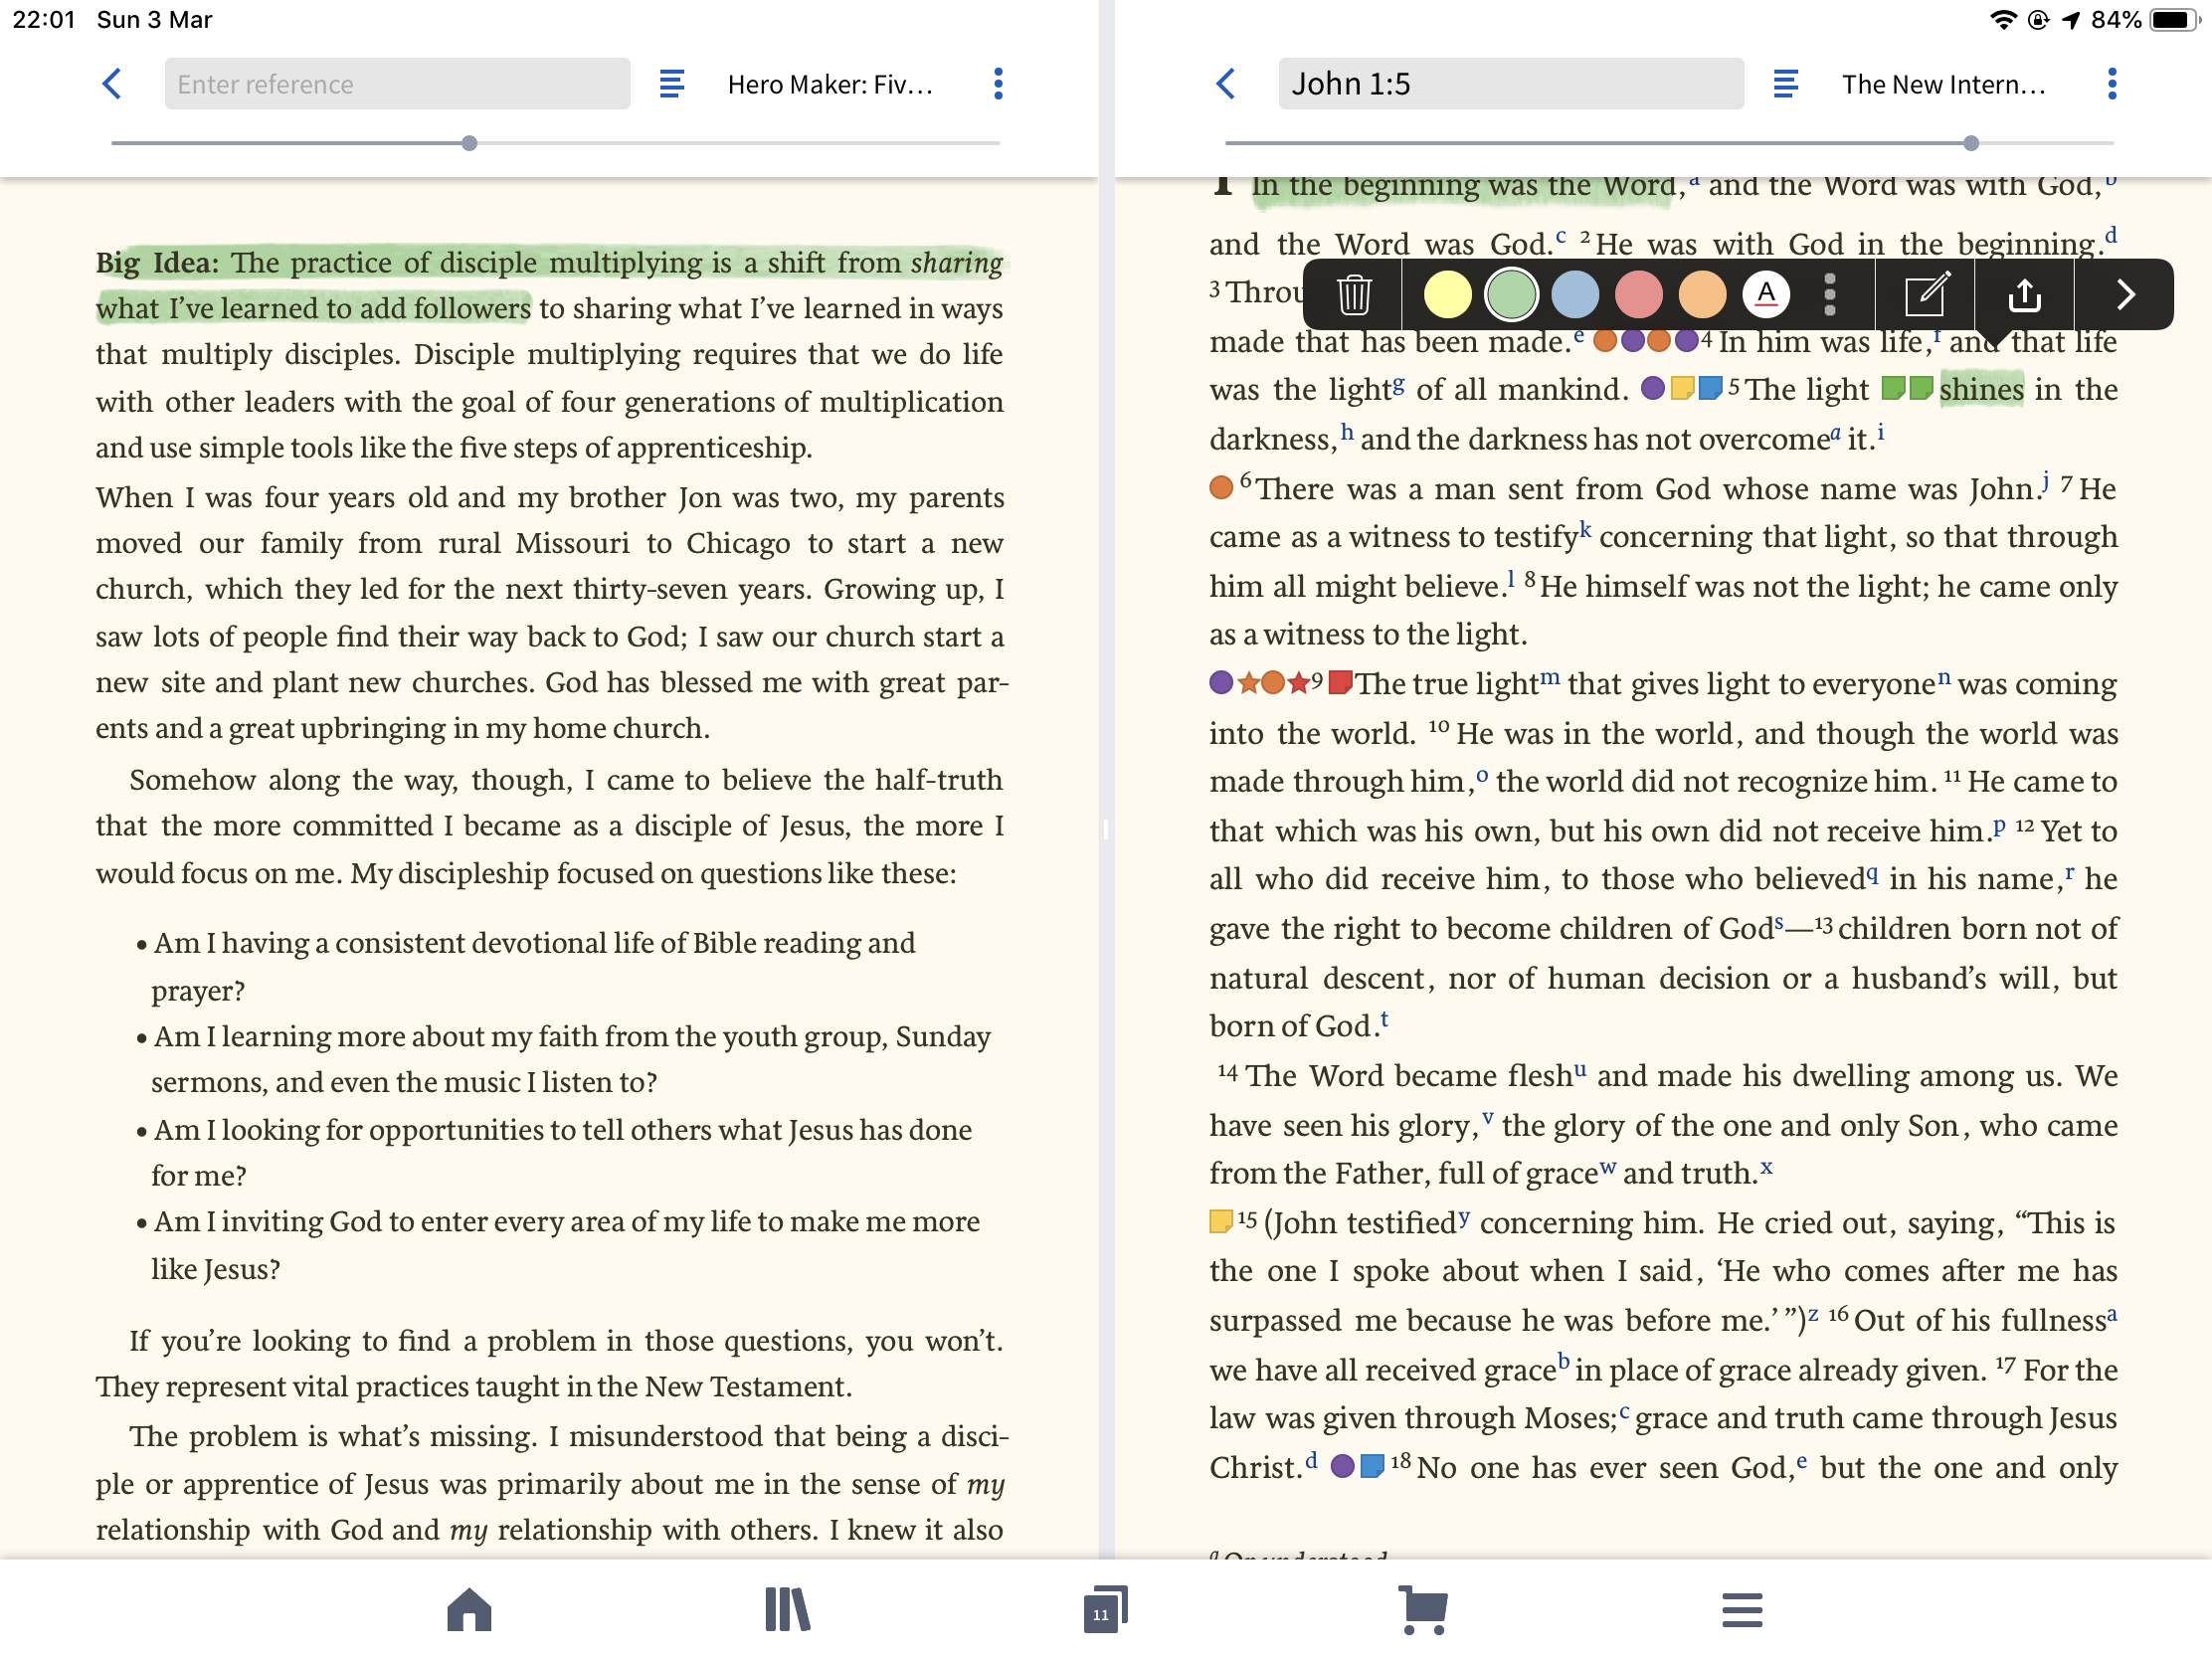Open contents list in Bible pane
This screenshot has height=1659, width=2212.
tap(1785, 84)
